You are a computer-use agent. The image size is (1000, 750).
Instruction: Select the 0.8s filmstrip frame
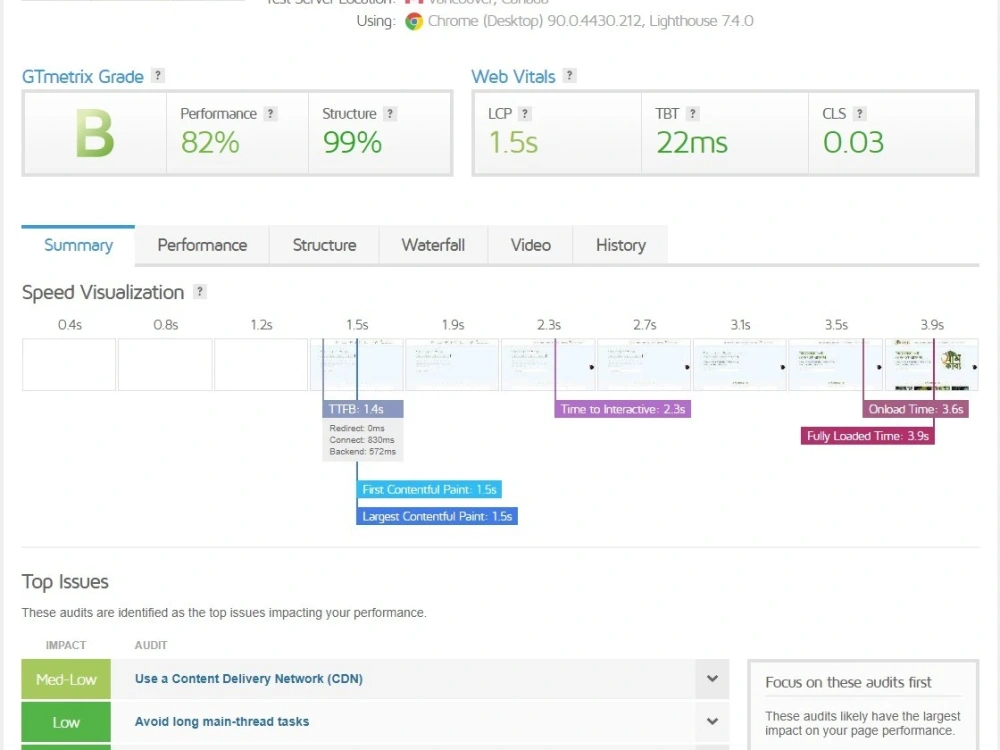point(165,364)
